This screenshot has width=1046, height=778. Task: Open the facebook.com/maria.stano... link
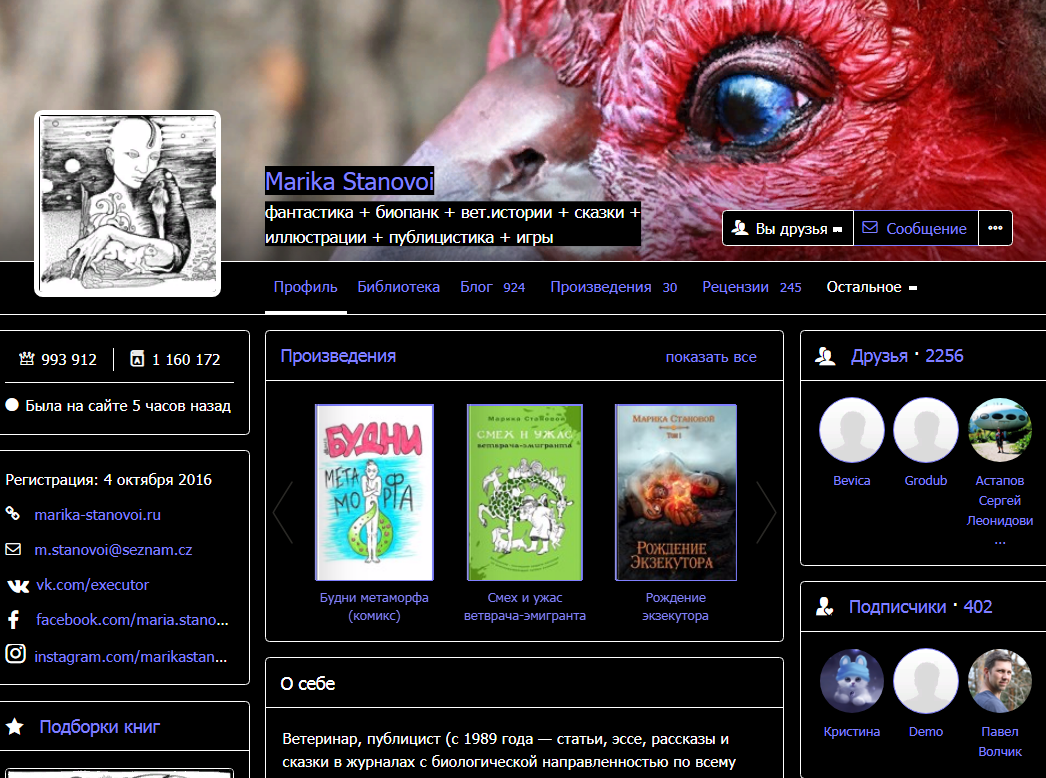pyautogui.click(x=132, y=619)
